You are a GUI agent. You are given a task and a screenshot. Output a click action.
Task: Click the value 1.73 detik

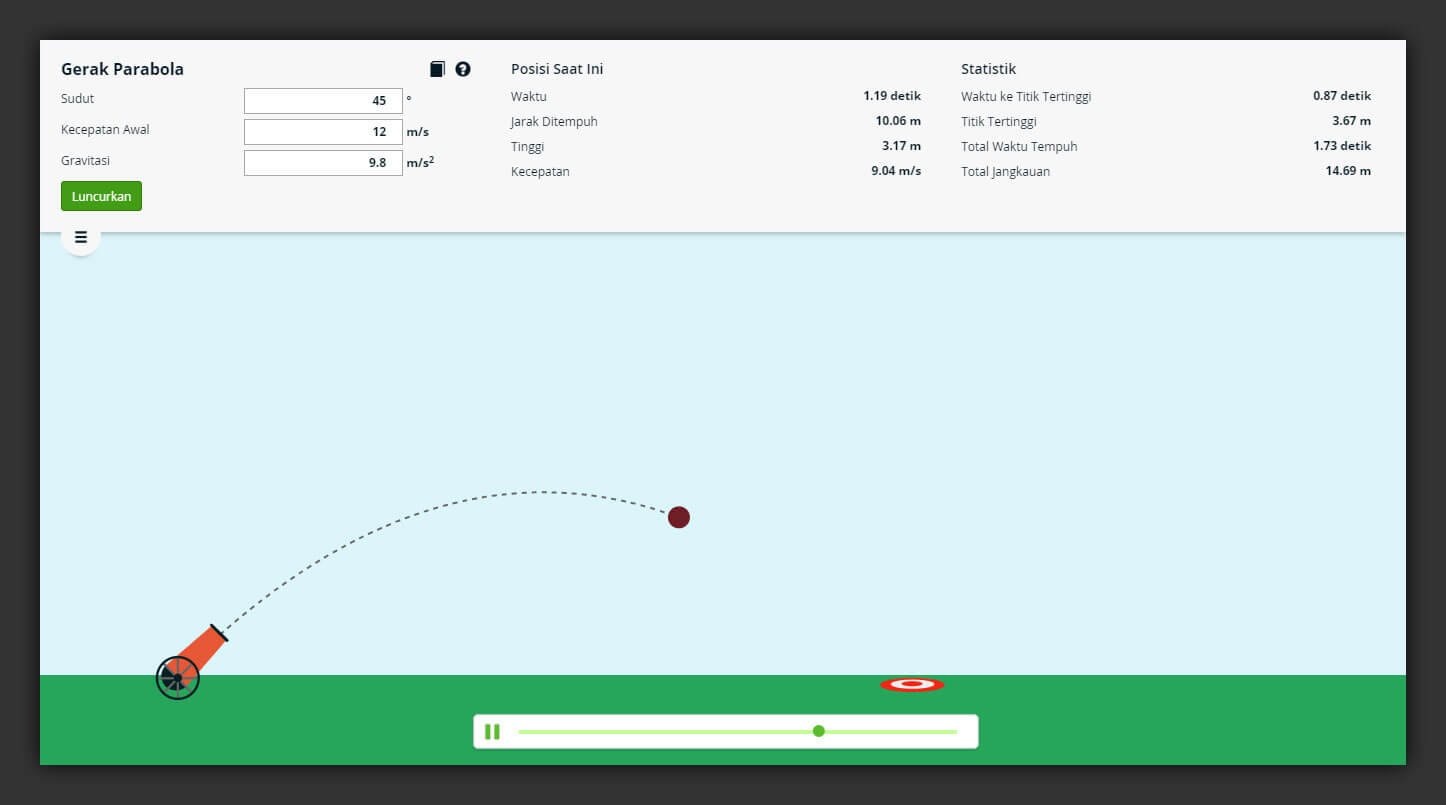point(1342,146)
